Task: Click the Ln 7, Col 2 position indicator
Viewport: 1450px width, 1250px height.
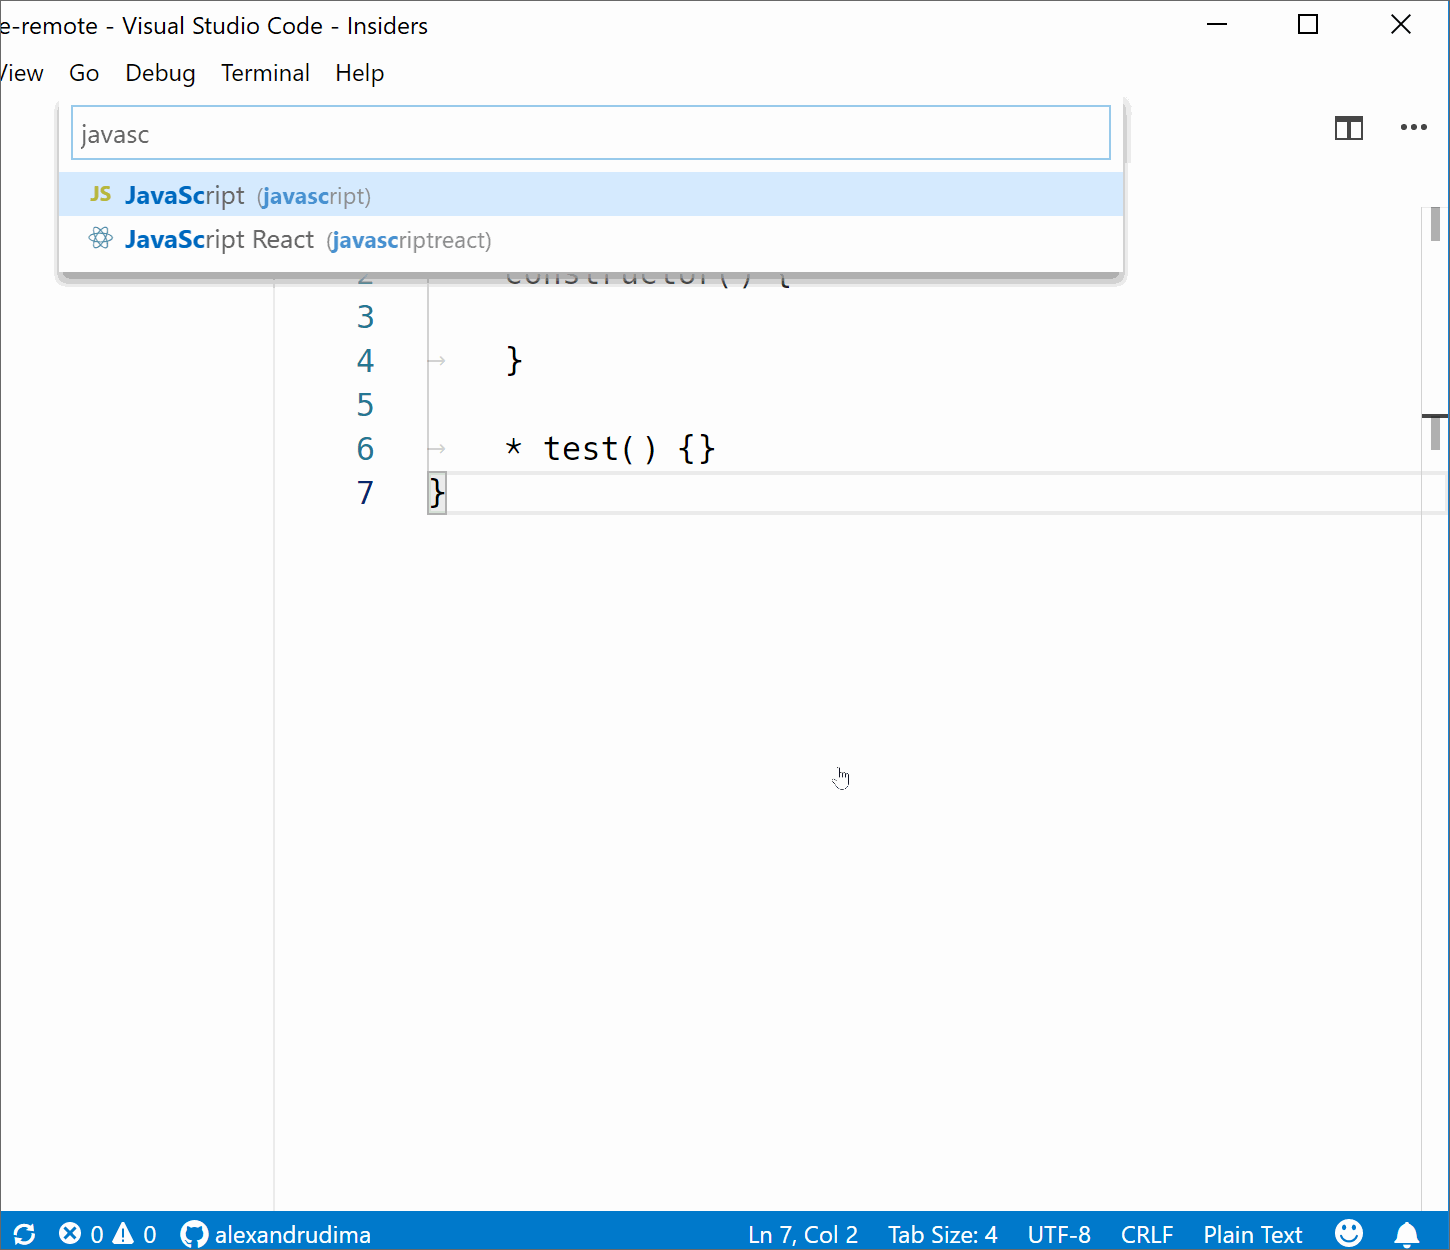Action: click(x=803, y=1234)
